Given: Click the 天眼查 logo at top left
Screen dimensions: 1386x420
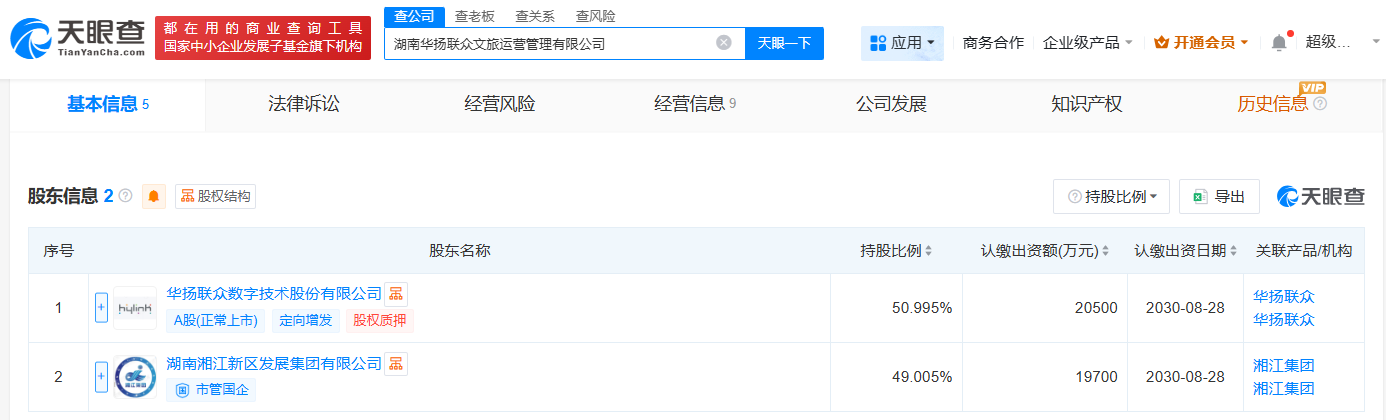Looking at the screenshot, I should tap(76, 40).
